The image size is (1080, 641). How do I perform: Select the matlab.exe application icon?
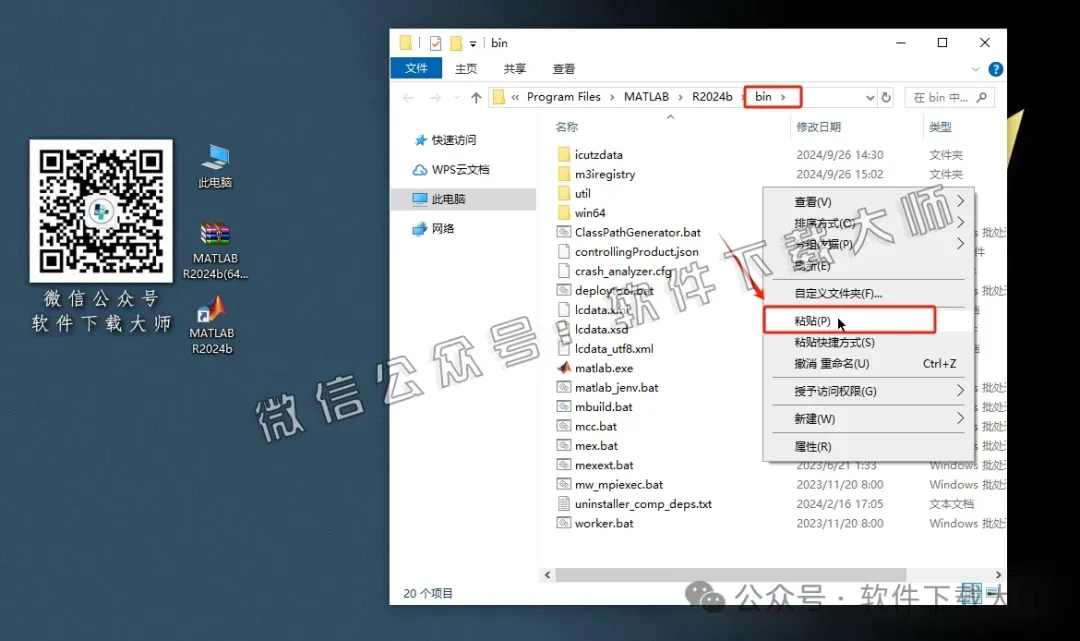point(564,368)
